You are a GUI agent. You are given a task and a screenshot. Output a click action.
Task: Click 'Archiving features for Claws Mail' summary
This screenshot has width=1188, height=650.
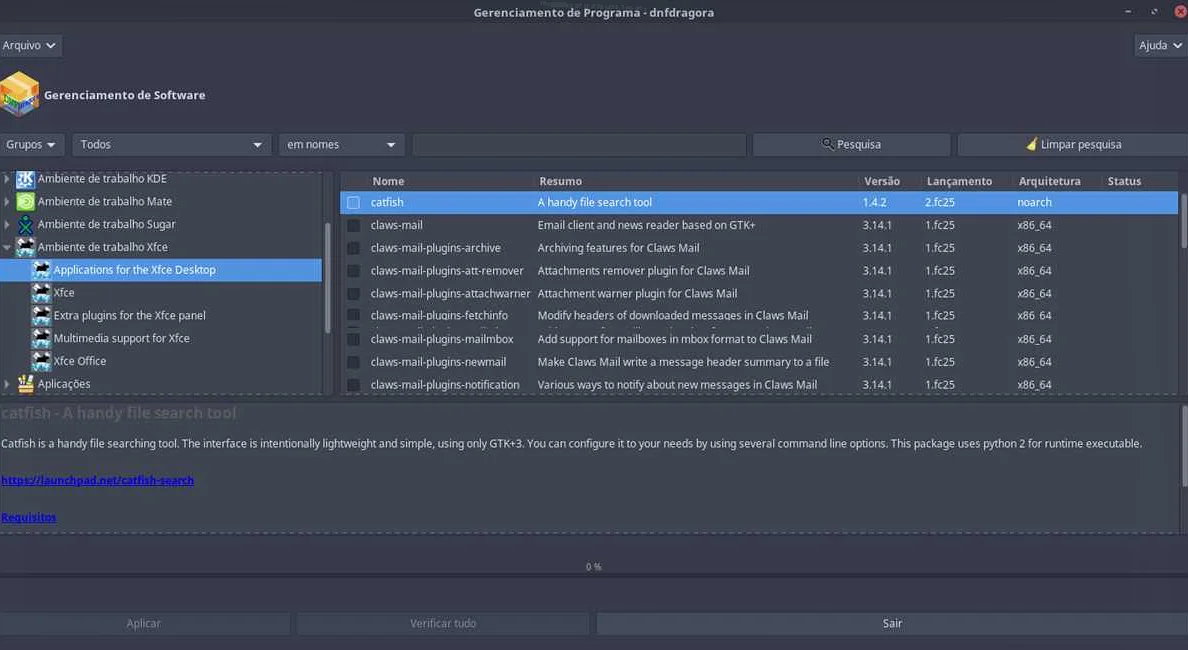pos(618,248)
